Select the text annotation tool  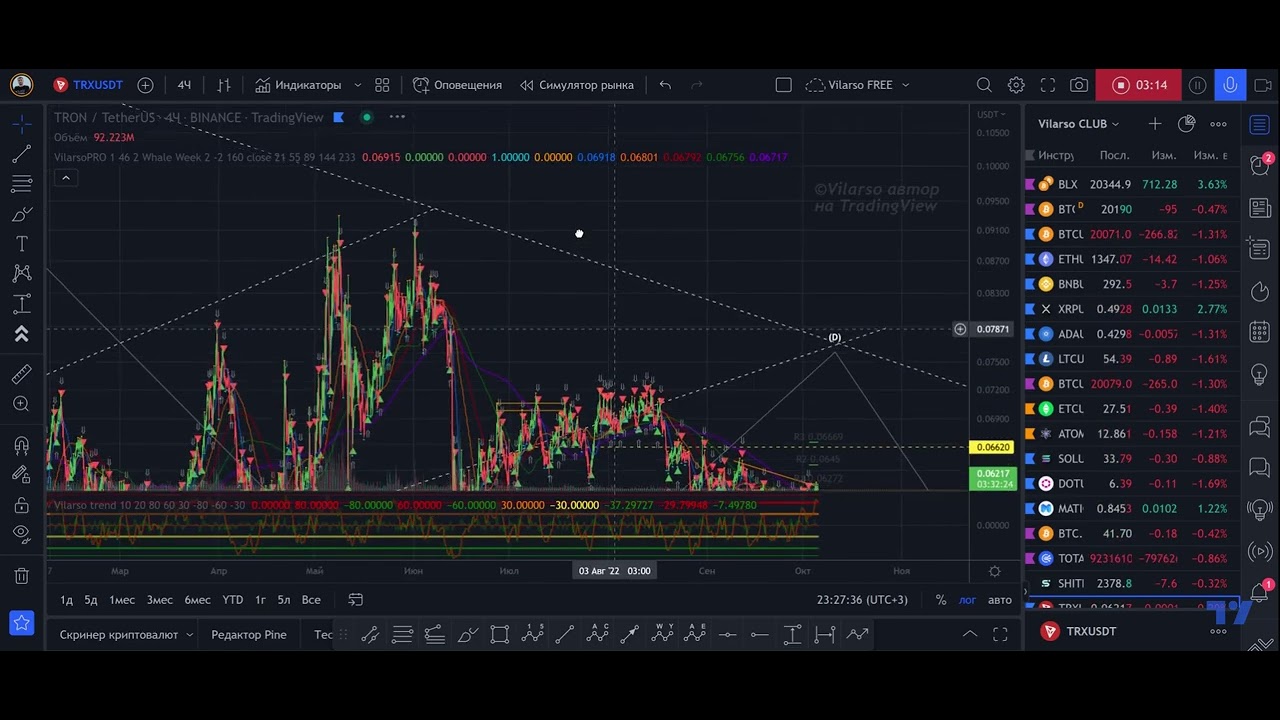[x=21, y=244]
